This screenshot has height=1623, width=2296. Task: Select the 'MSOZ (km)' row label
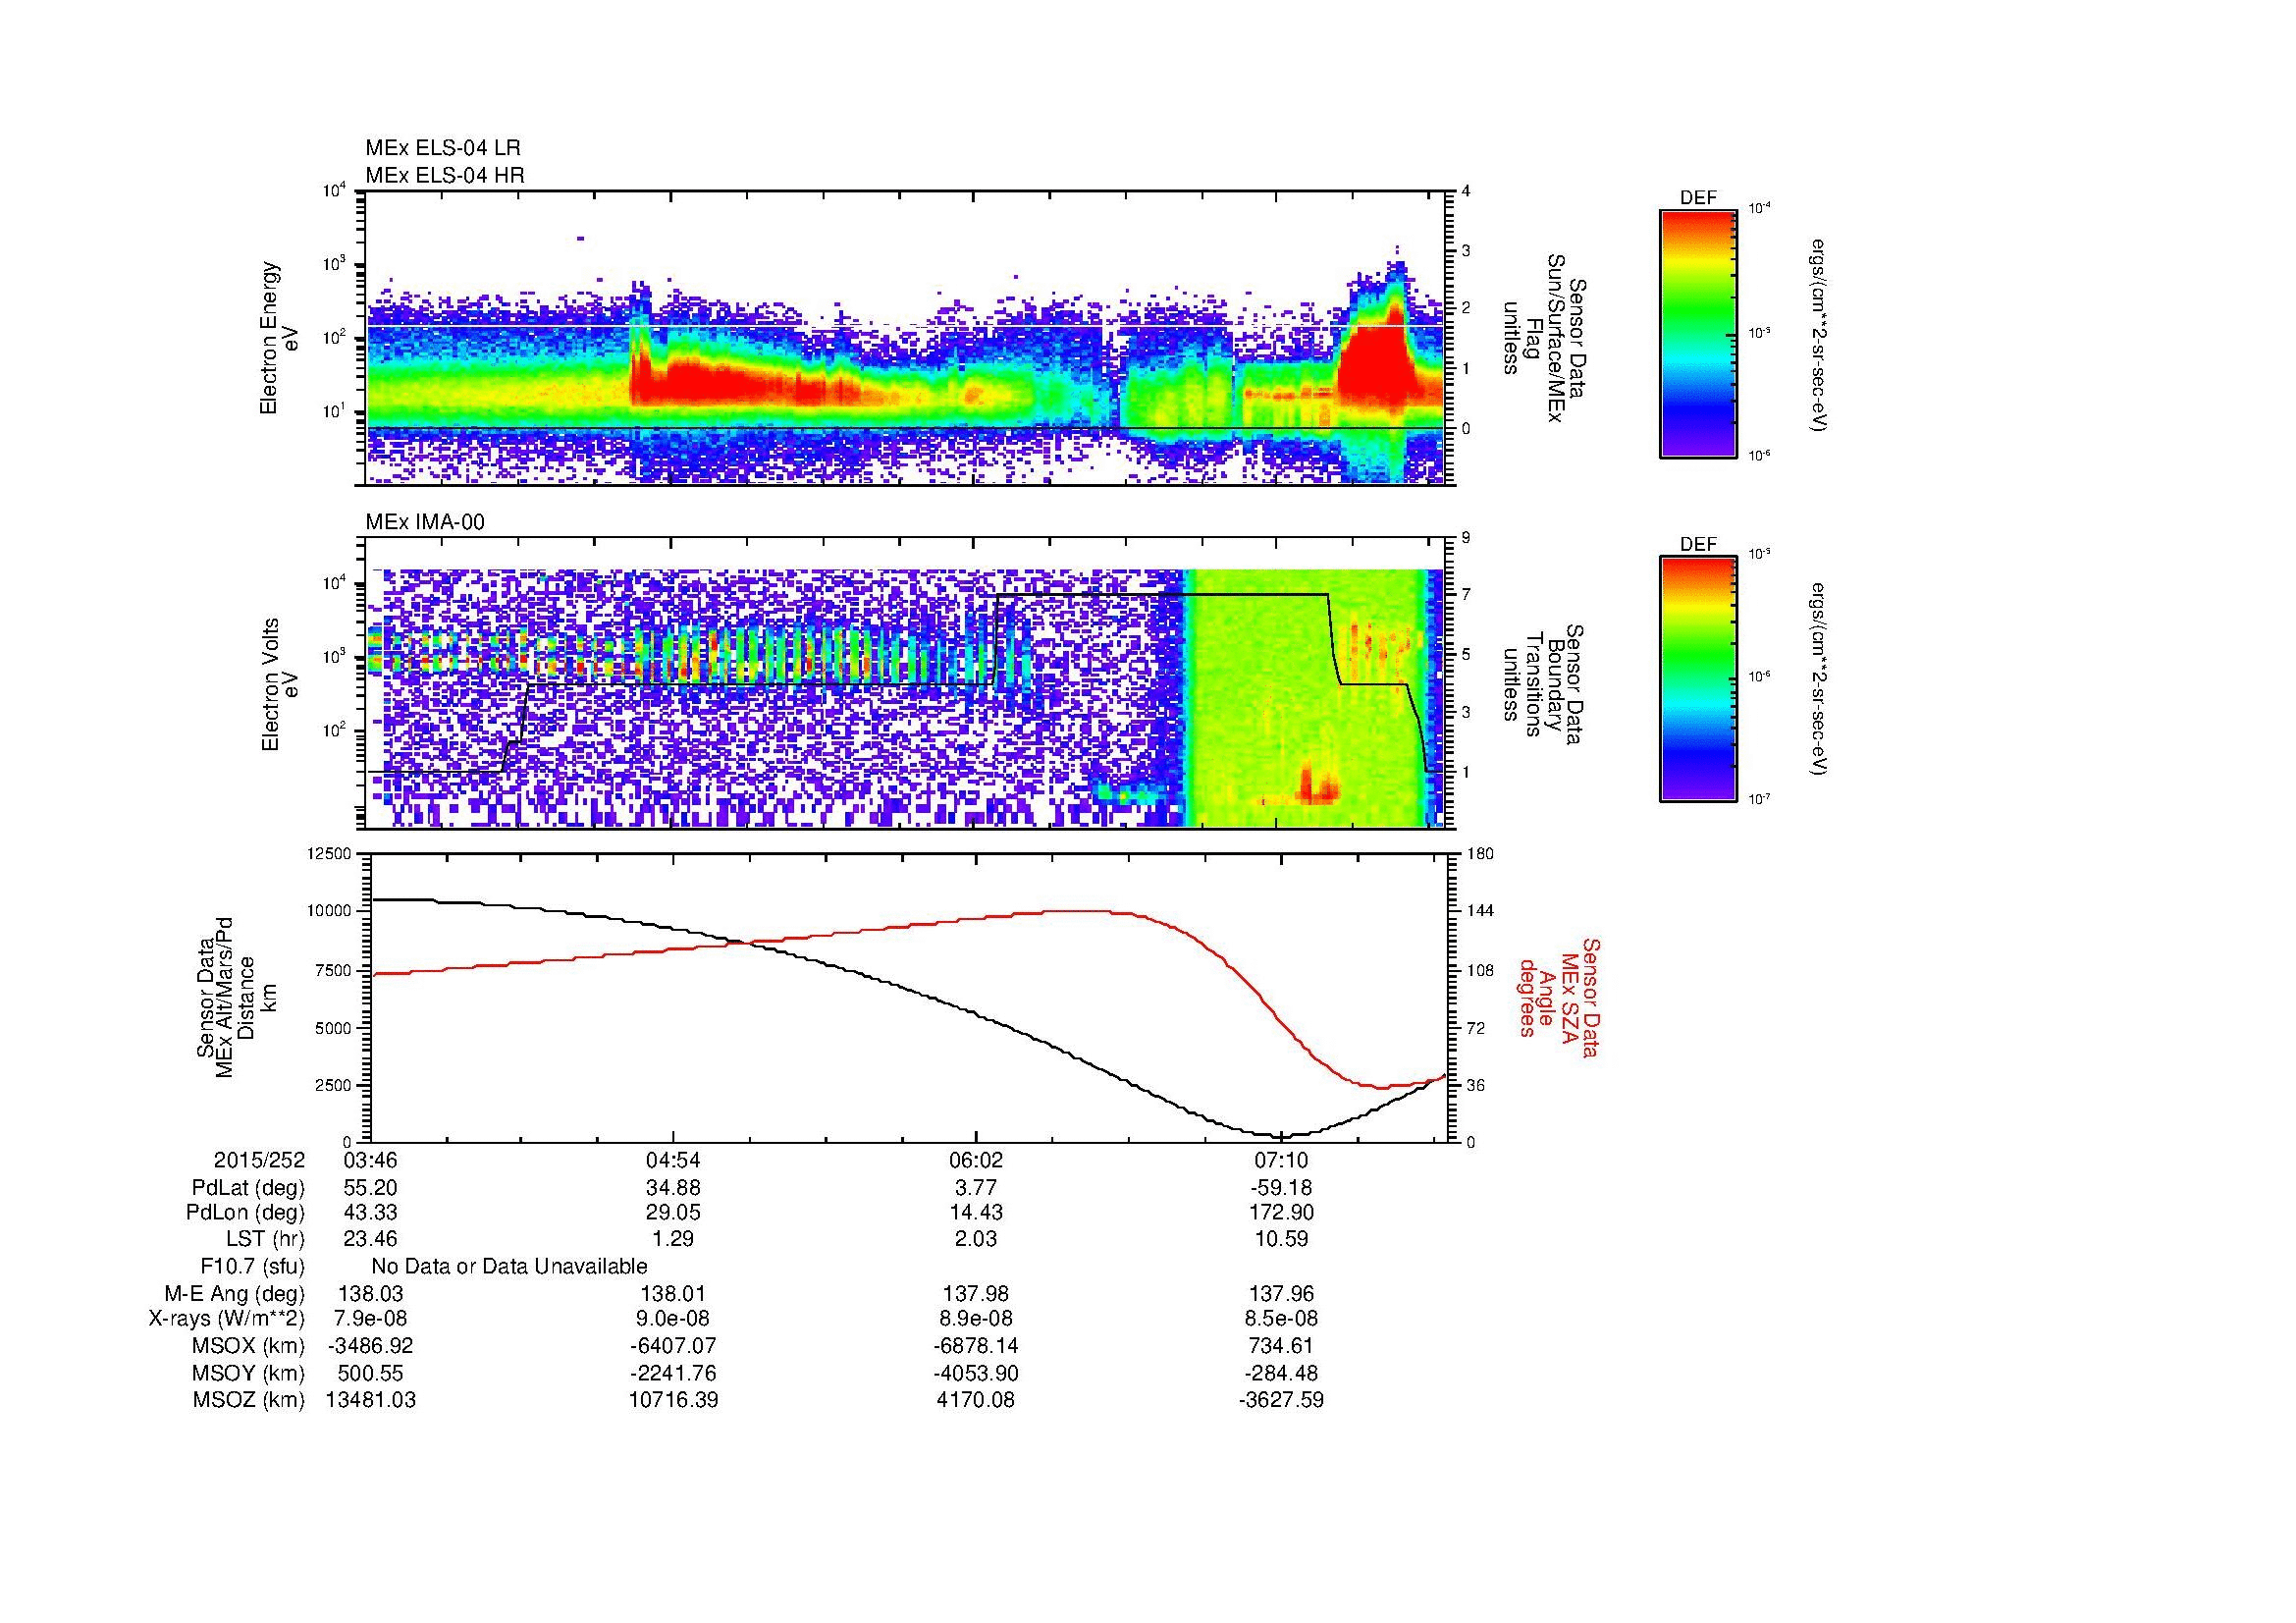tap(249, 1399)
